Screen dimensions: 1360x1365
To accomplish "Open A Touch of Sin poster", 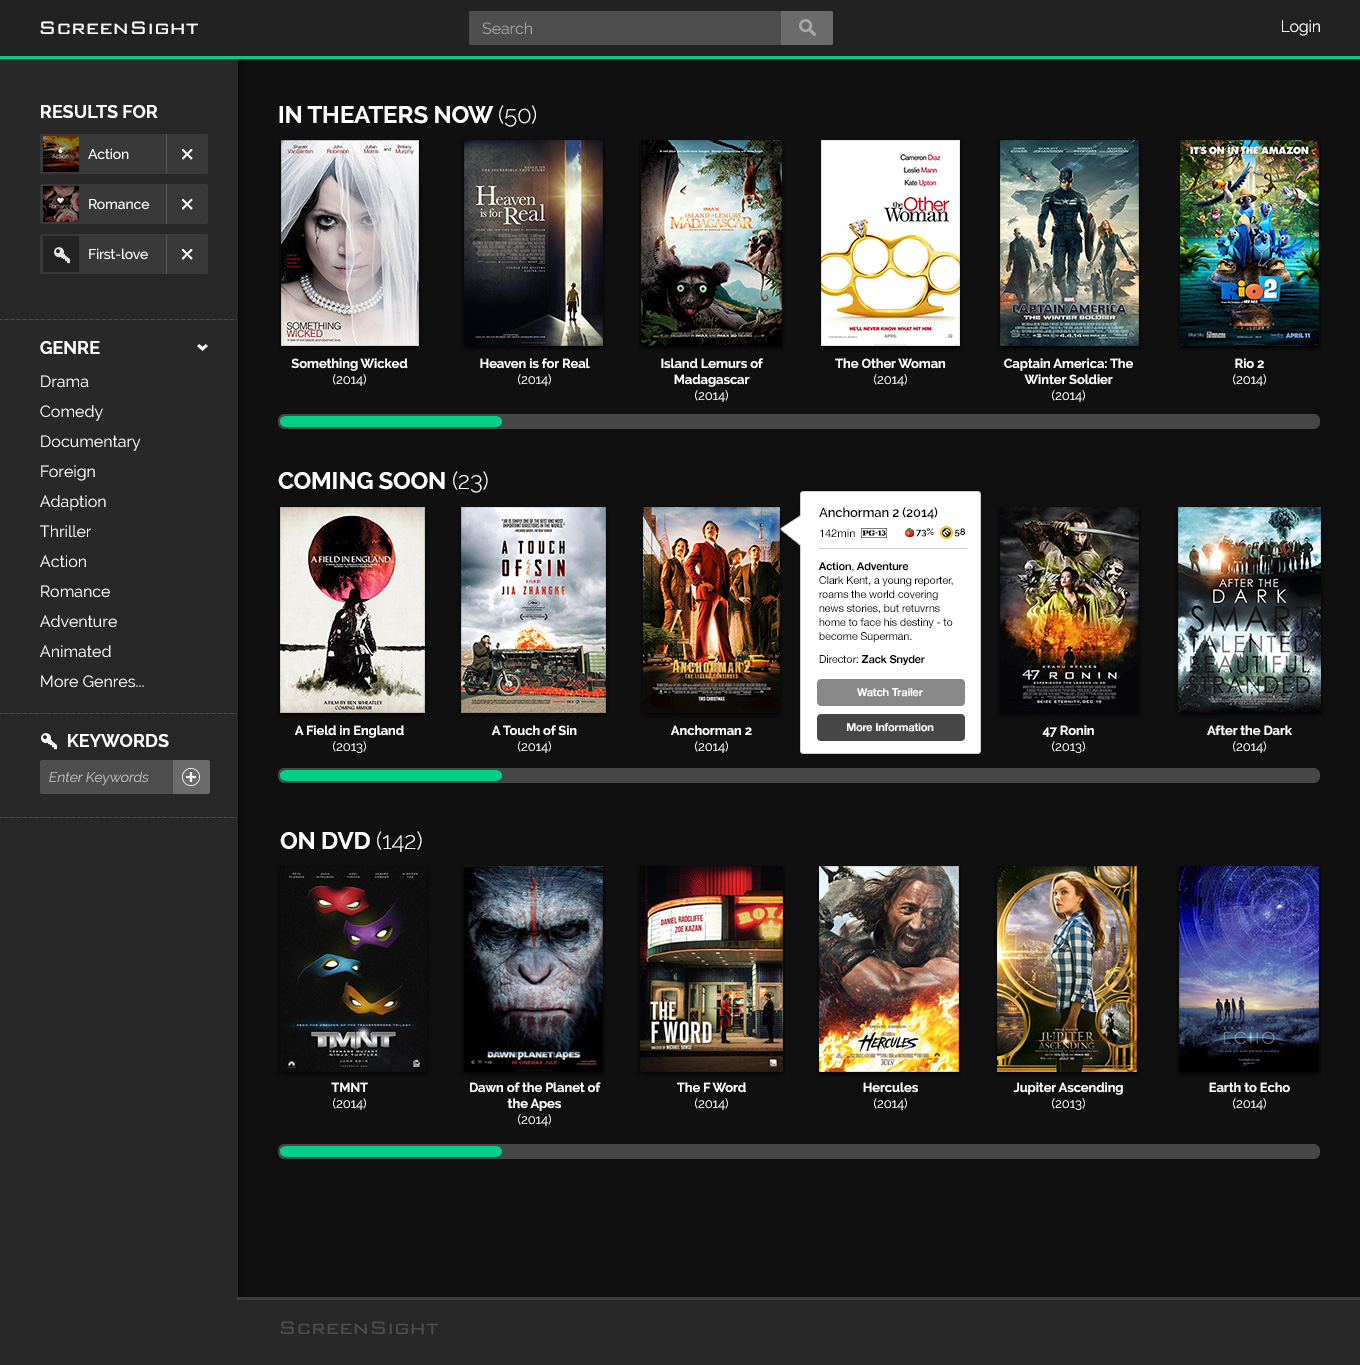I will [533, 610].
